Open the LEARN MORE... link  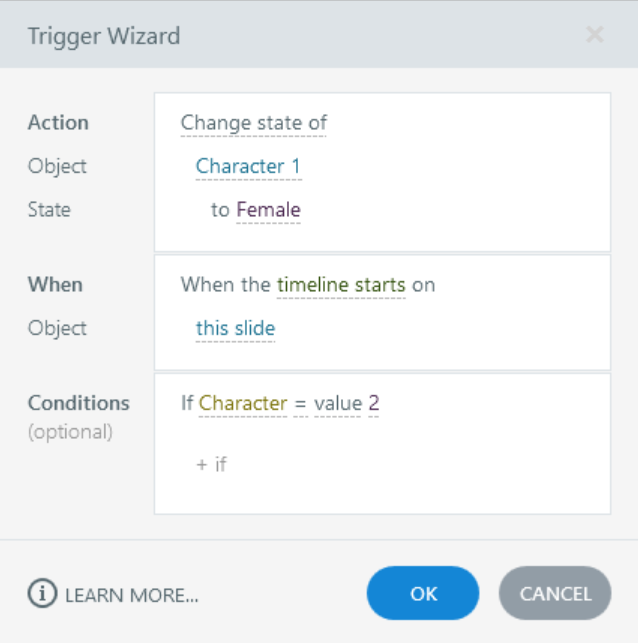coord(131,594)
